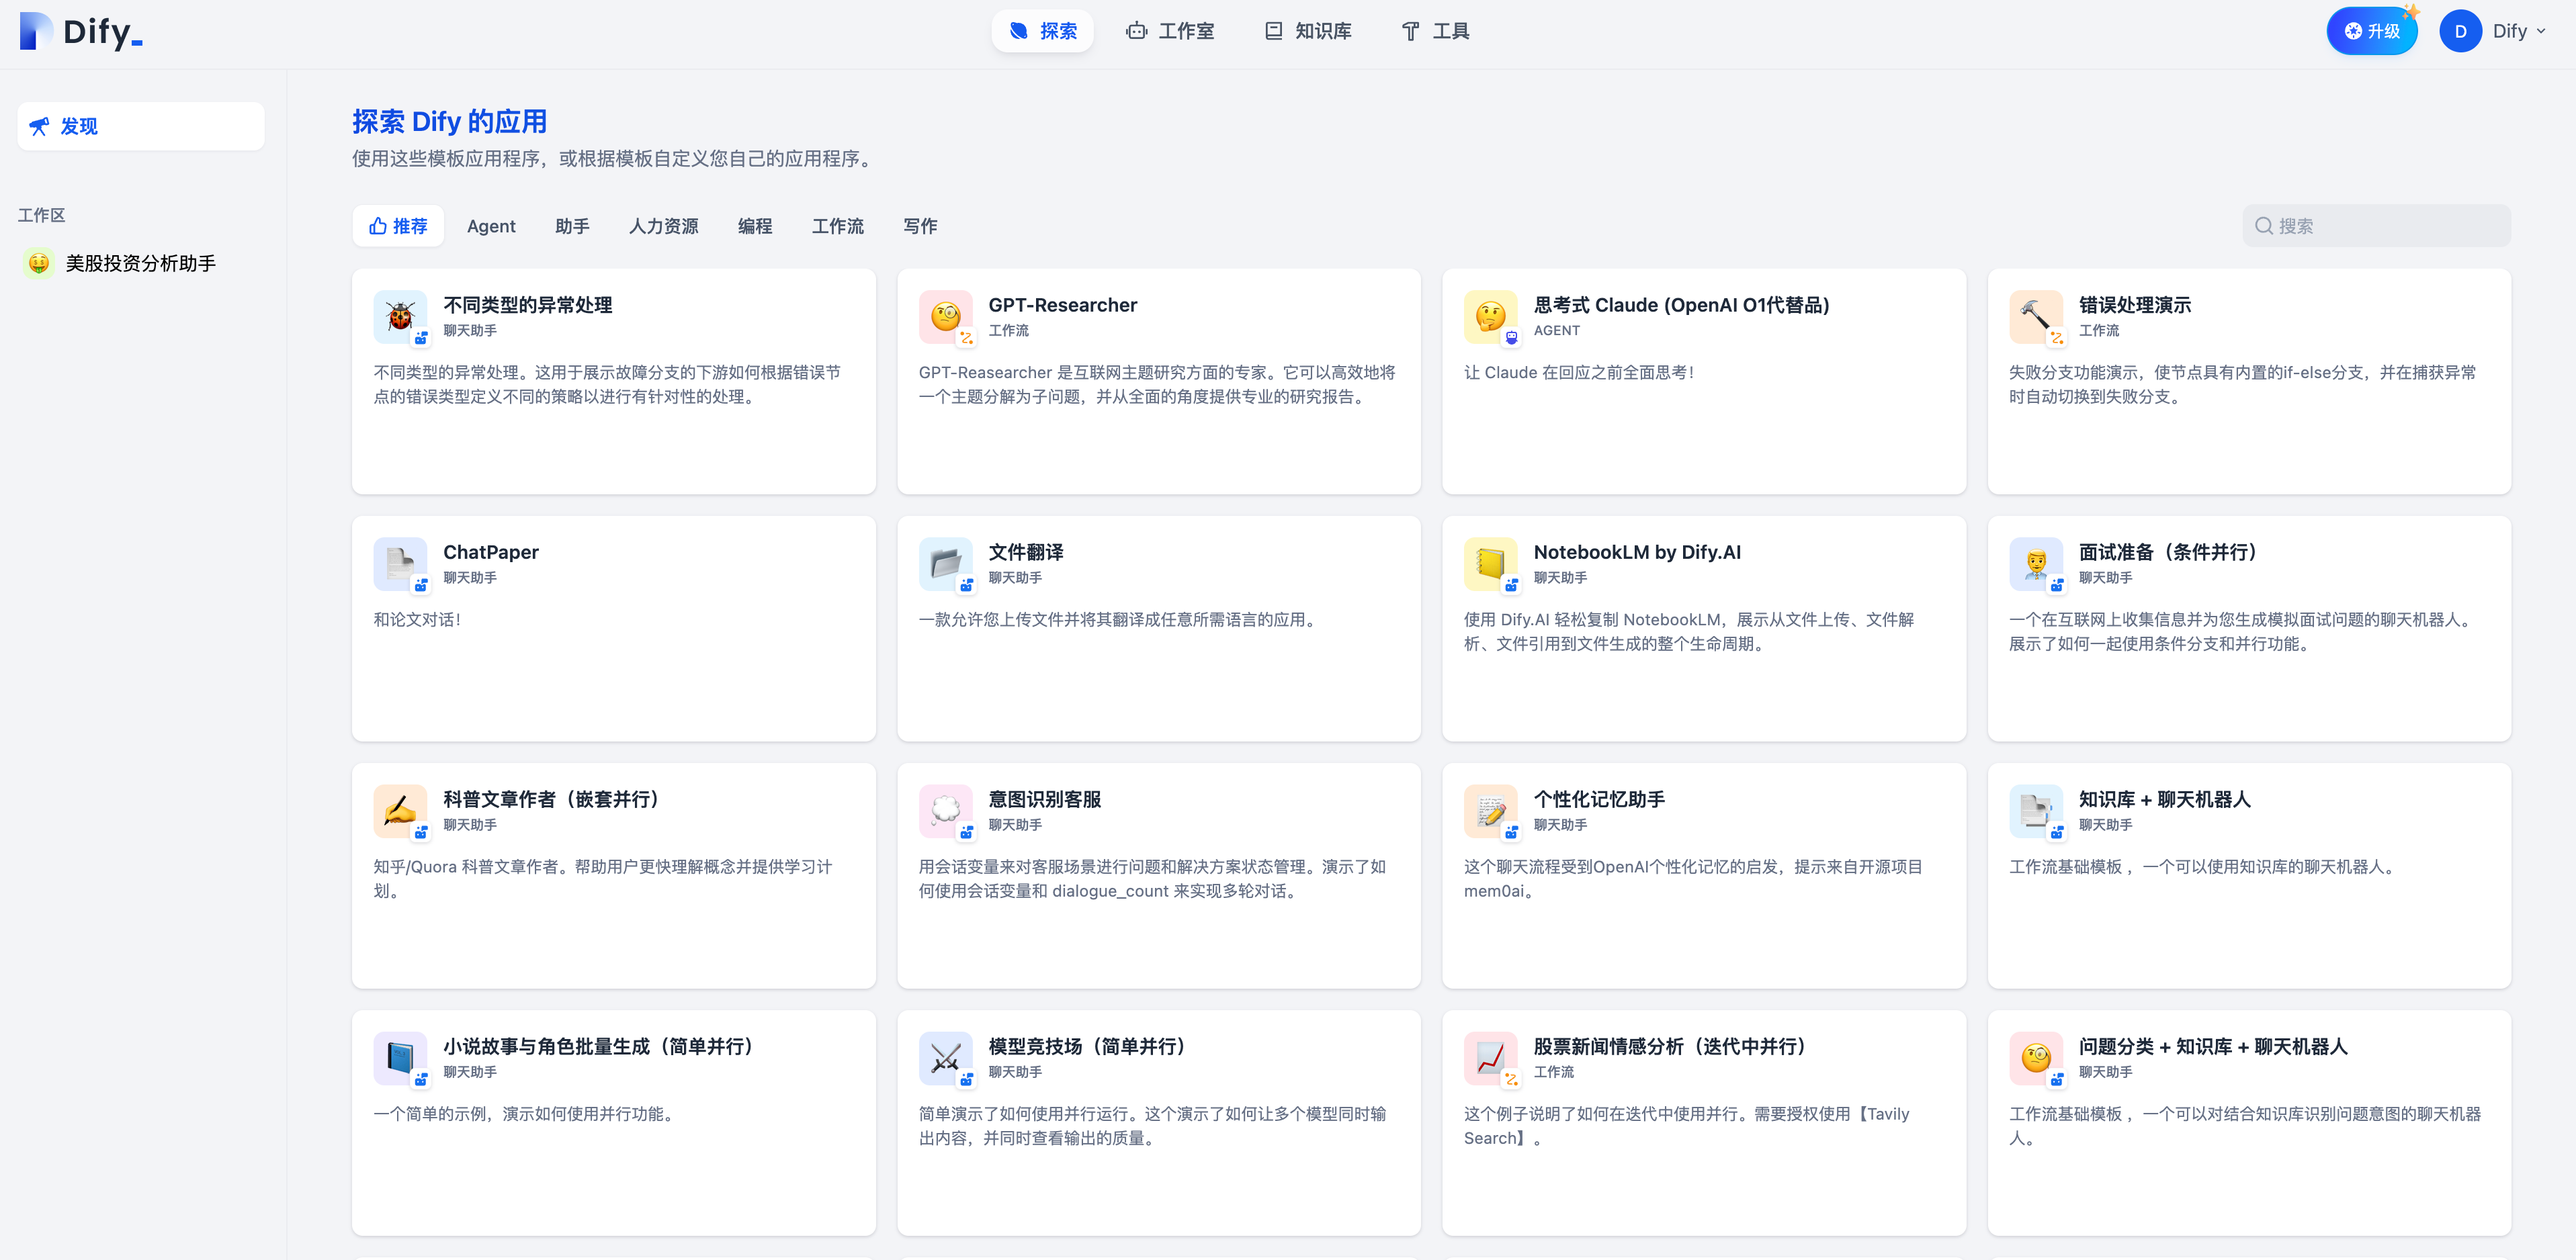Screen dimensions: 2576x1260
Task: Click thinking face icon of 思考式 Claude
Action: [1490, 317]
